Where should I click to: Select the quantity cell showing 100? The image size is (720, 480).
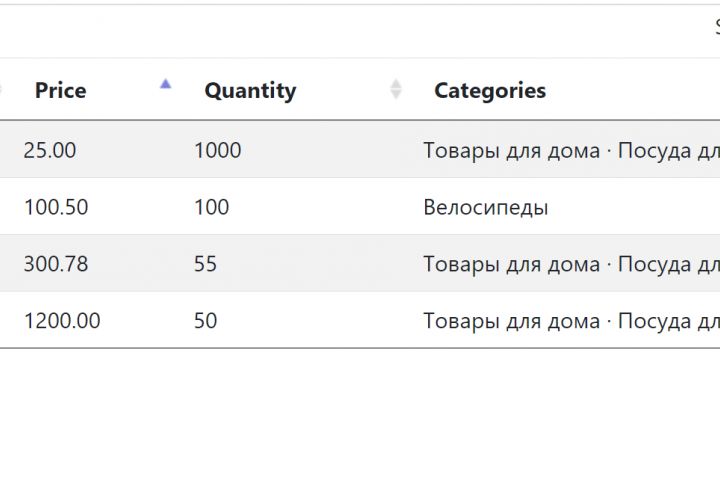pyautogui.click(x=211, y=207)
